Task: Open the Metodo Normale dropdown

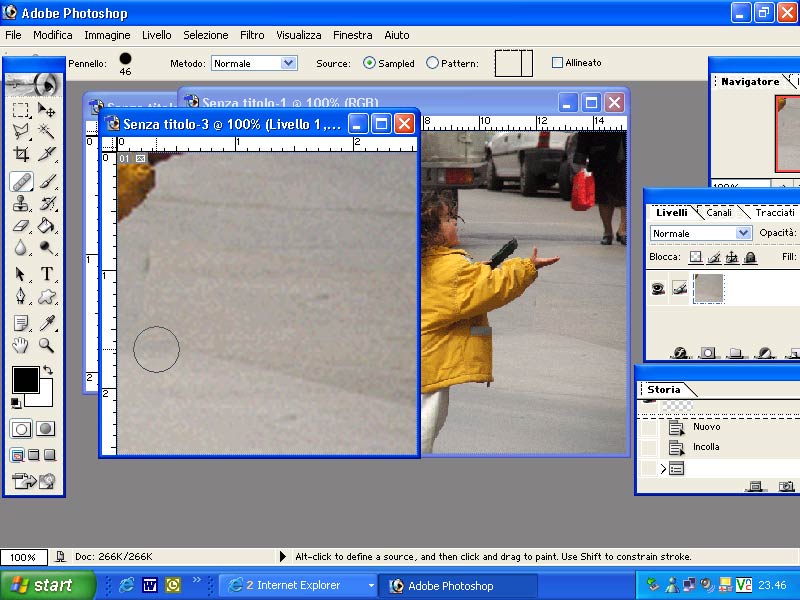Action: 254,63
